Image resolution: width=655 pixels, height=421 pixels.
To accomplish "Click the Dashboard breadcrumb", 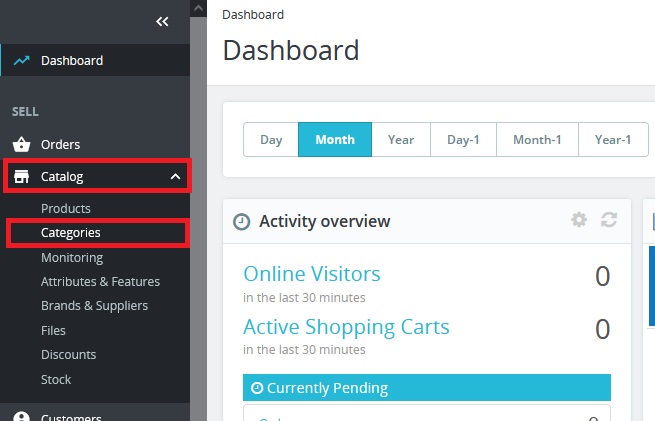I will [253, 15].
